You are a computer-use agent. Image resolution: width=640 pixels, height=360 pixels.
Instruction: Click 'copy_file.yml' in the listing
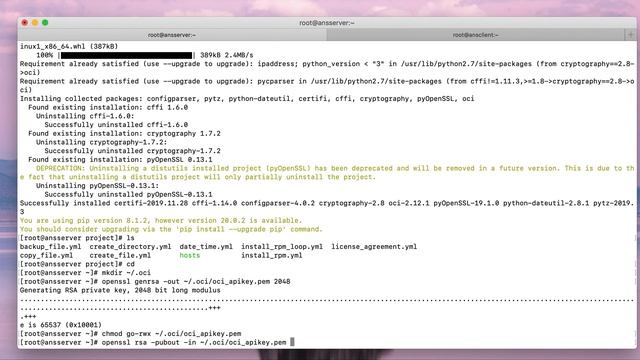click(46, 256)
